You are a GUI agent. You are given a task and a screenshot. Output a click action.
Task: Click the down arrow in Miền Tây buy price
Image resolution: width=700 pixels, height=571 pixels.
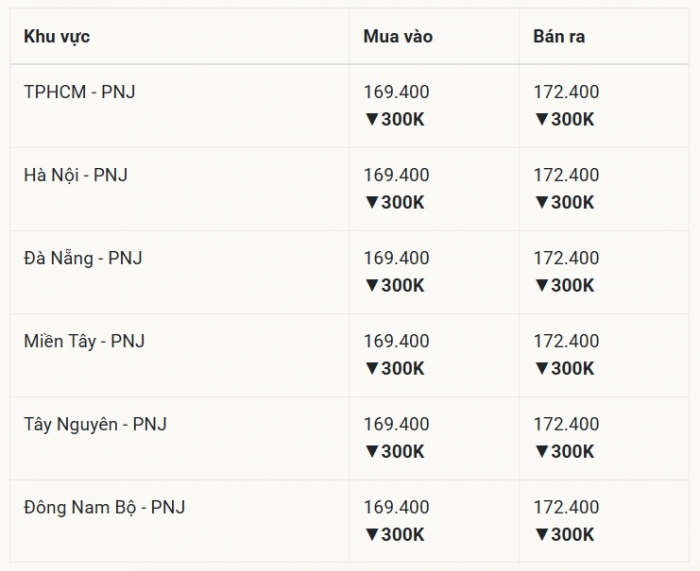click(371, 368)
